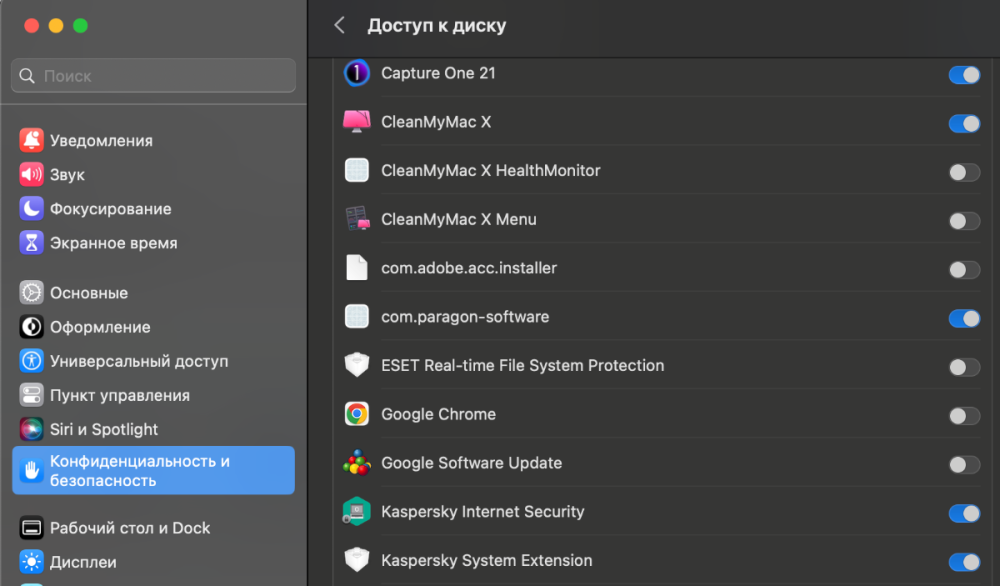Click the com.adobe.acc.installer file icon
1000x586 pixels.
coord(357,268)
